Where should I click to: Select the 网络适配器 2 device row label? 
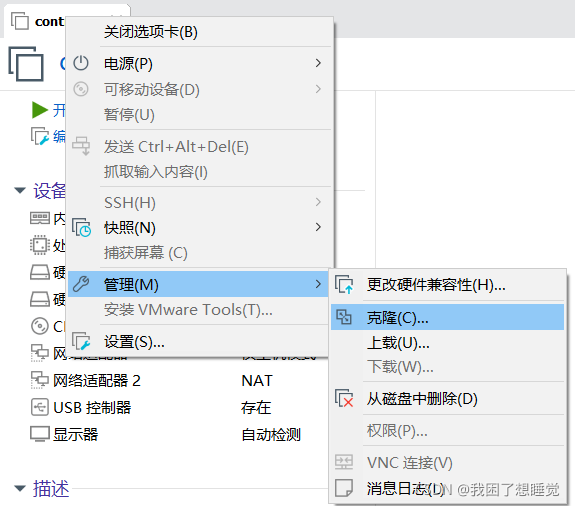(97, 381)
